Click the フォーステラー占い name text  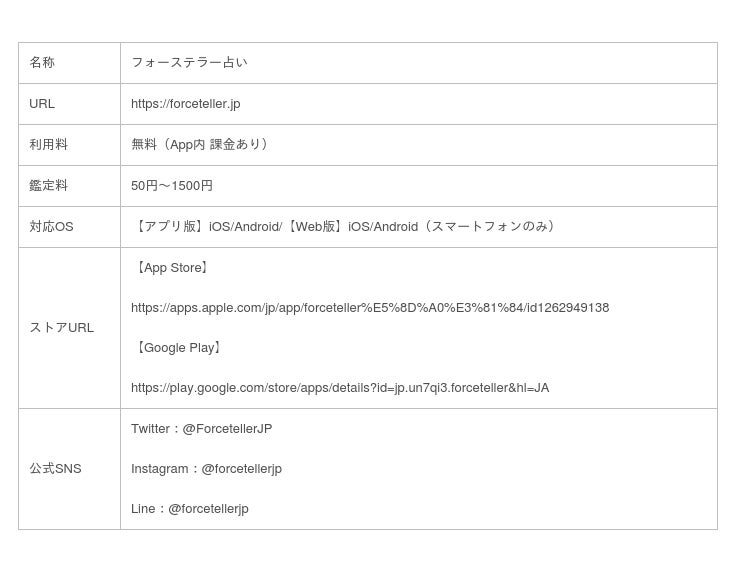point(189,63)
